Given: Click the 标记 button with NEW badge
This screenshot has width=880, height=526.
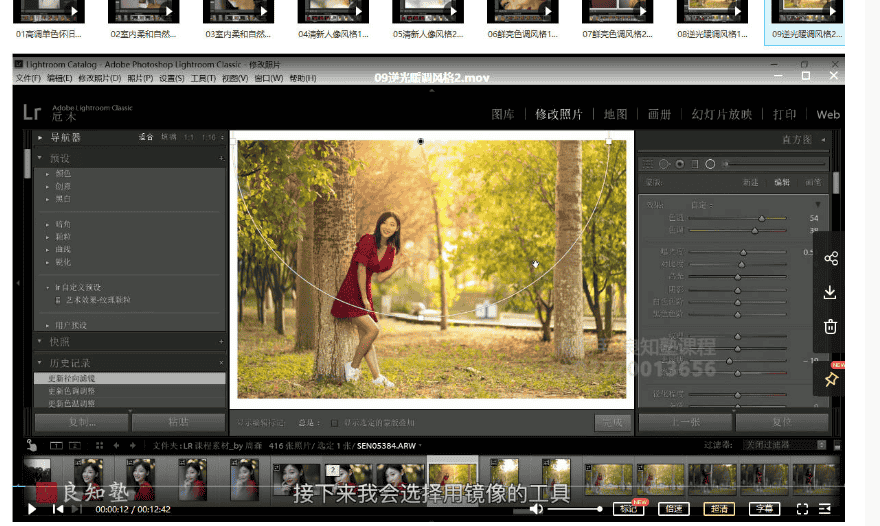Looking at the screenshot, I should [628, 509].
